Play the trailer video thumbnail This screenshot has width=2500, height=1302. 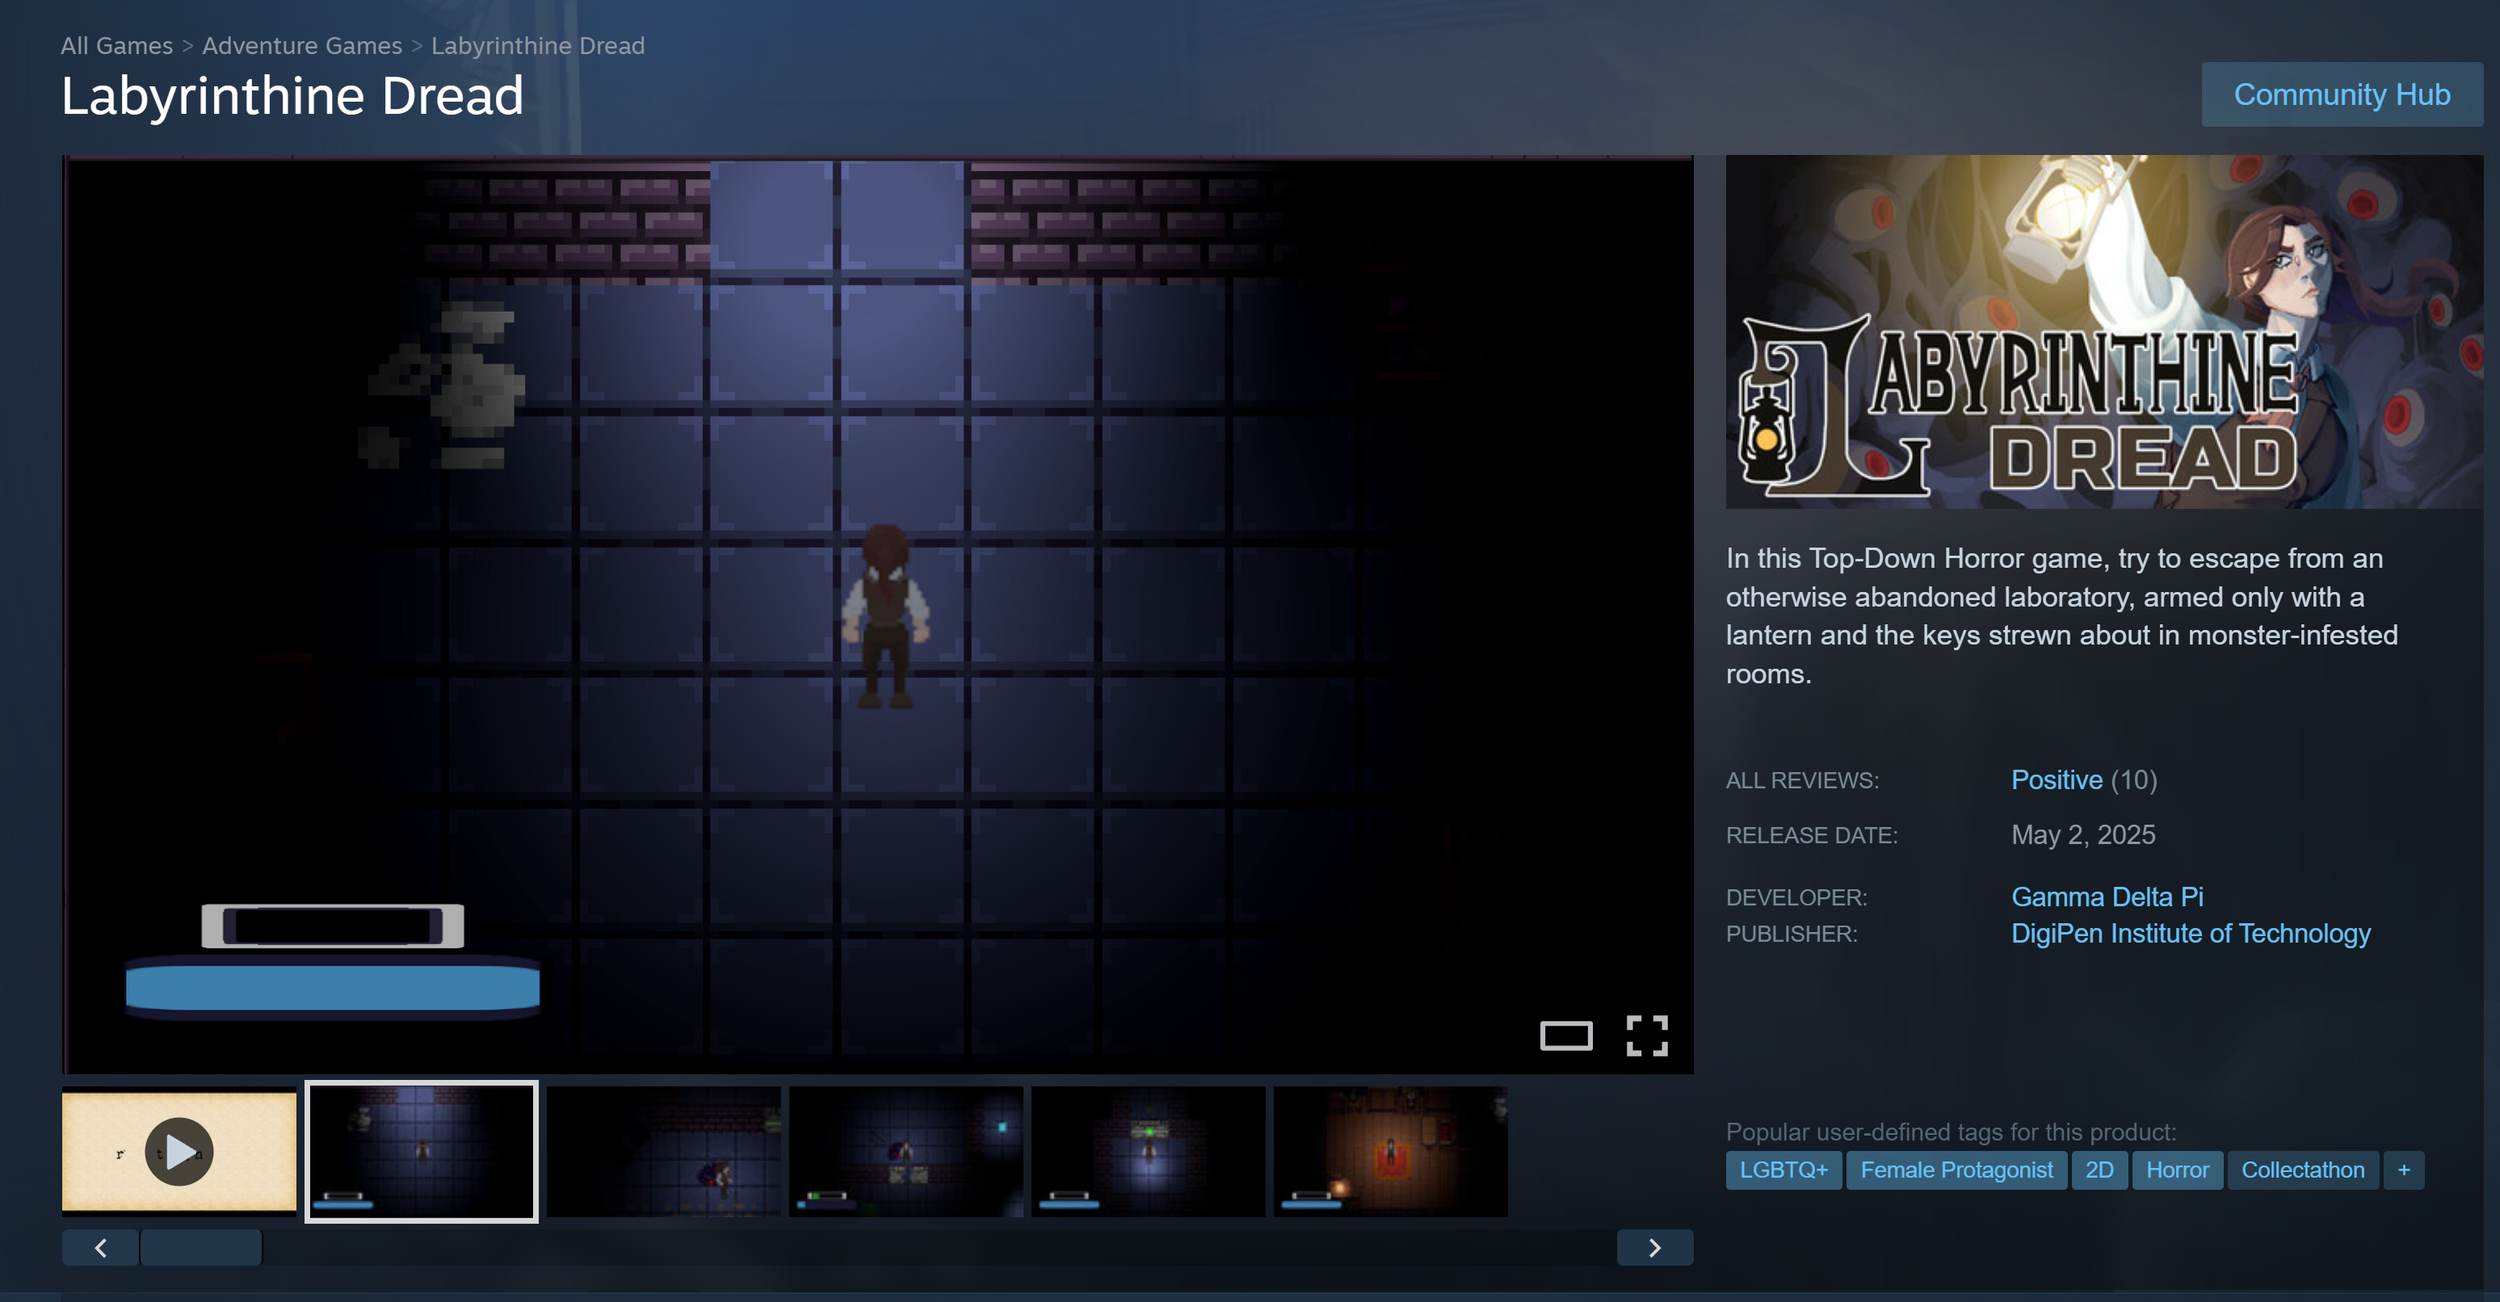[x=179, y=1151]
